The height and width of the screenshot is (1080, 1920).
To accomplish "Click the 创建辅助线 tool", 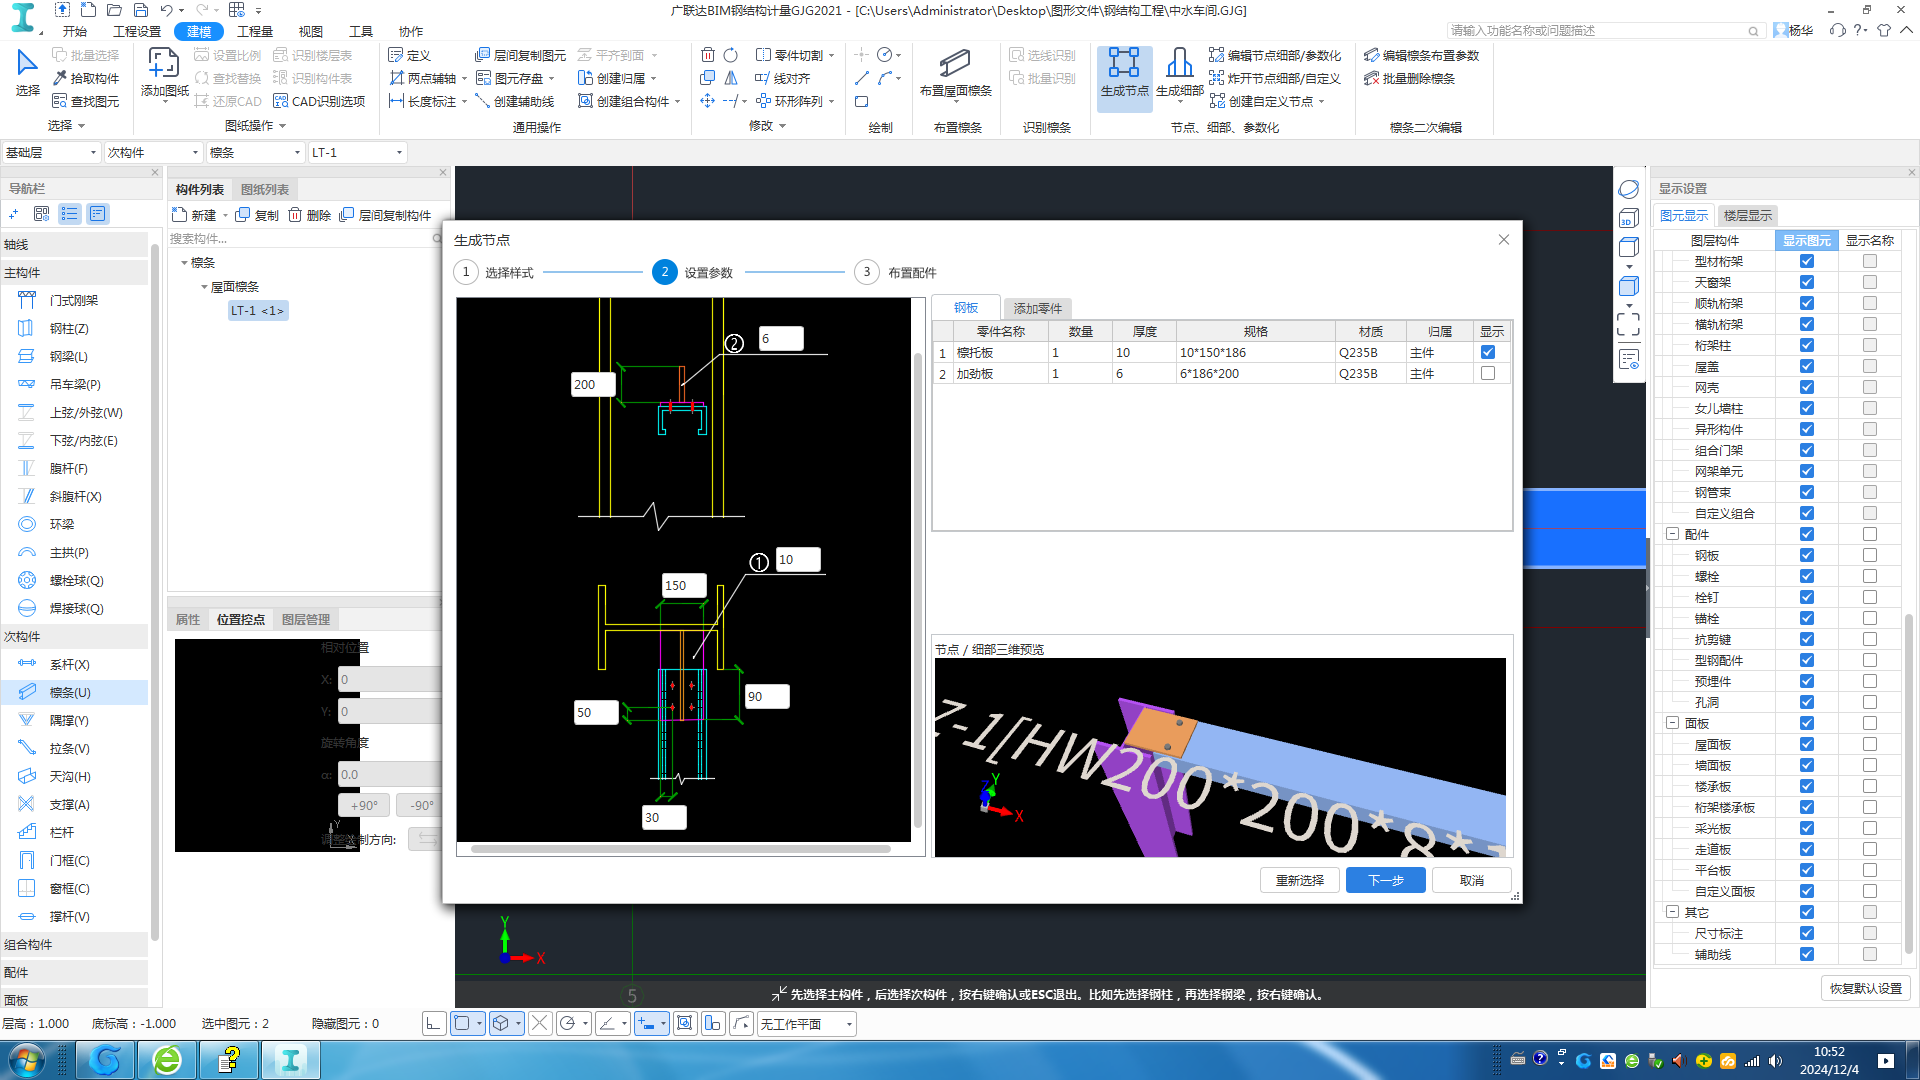I will 514,101.
